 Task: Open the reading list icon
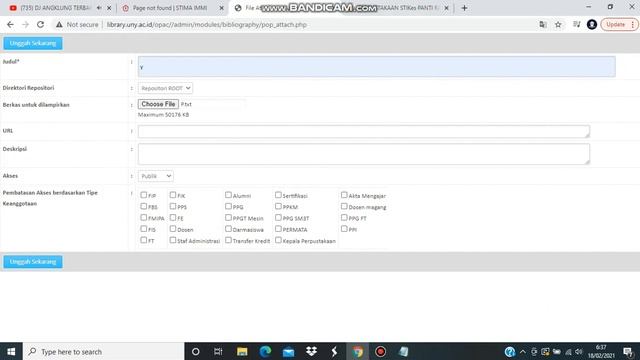[x=576, y=24]
